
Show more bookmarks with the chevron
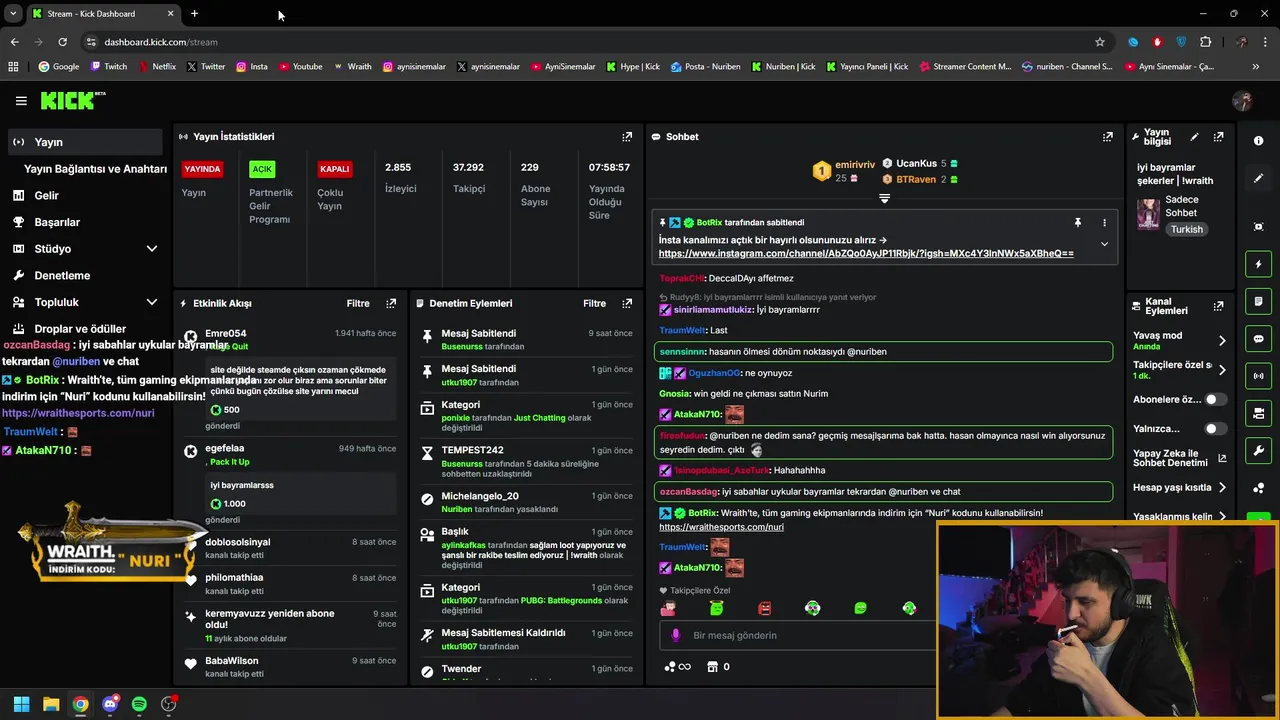point(1256,67)
